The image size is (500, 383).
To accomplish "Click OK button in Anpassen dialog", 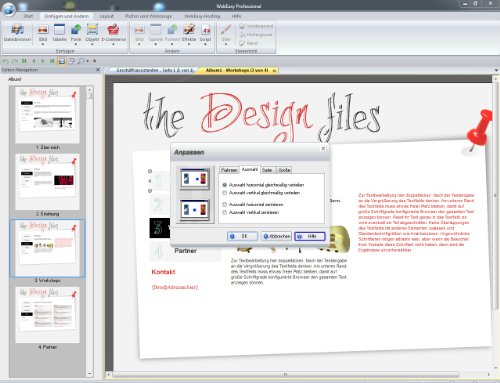I will (242, 236).
